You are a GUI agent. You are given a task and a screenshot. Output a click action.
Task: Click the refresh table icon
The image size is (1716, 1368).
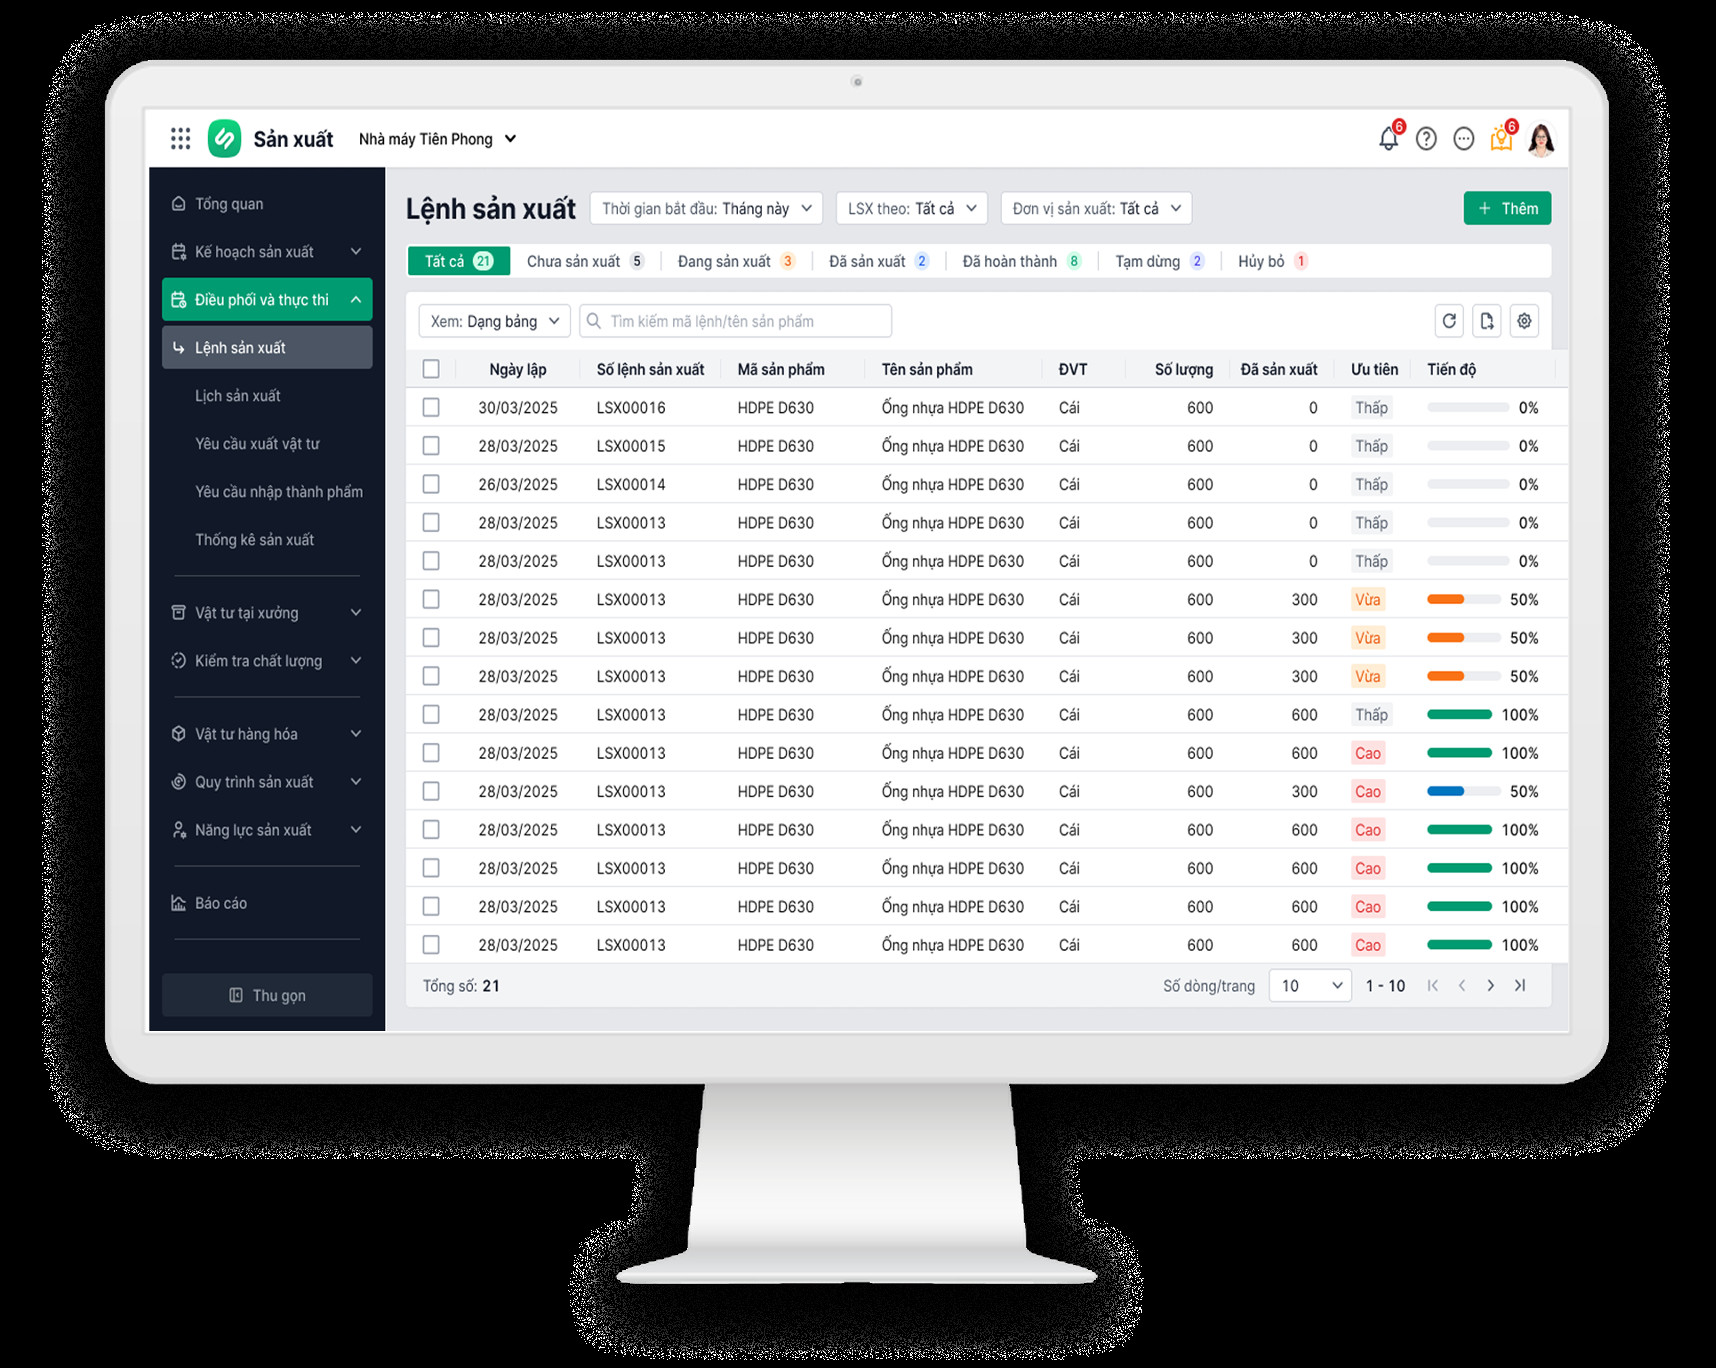pyautogui.click(x=1449, y=321)
